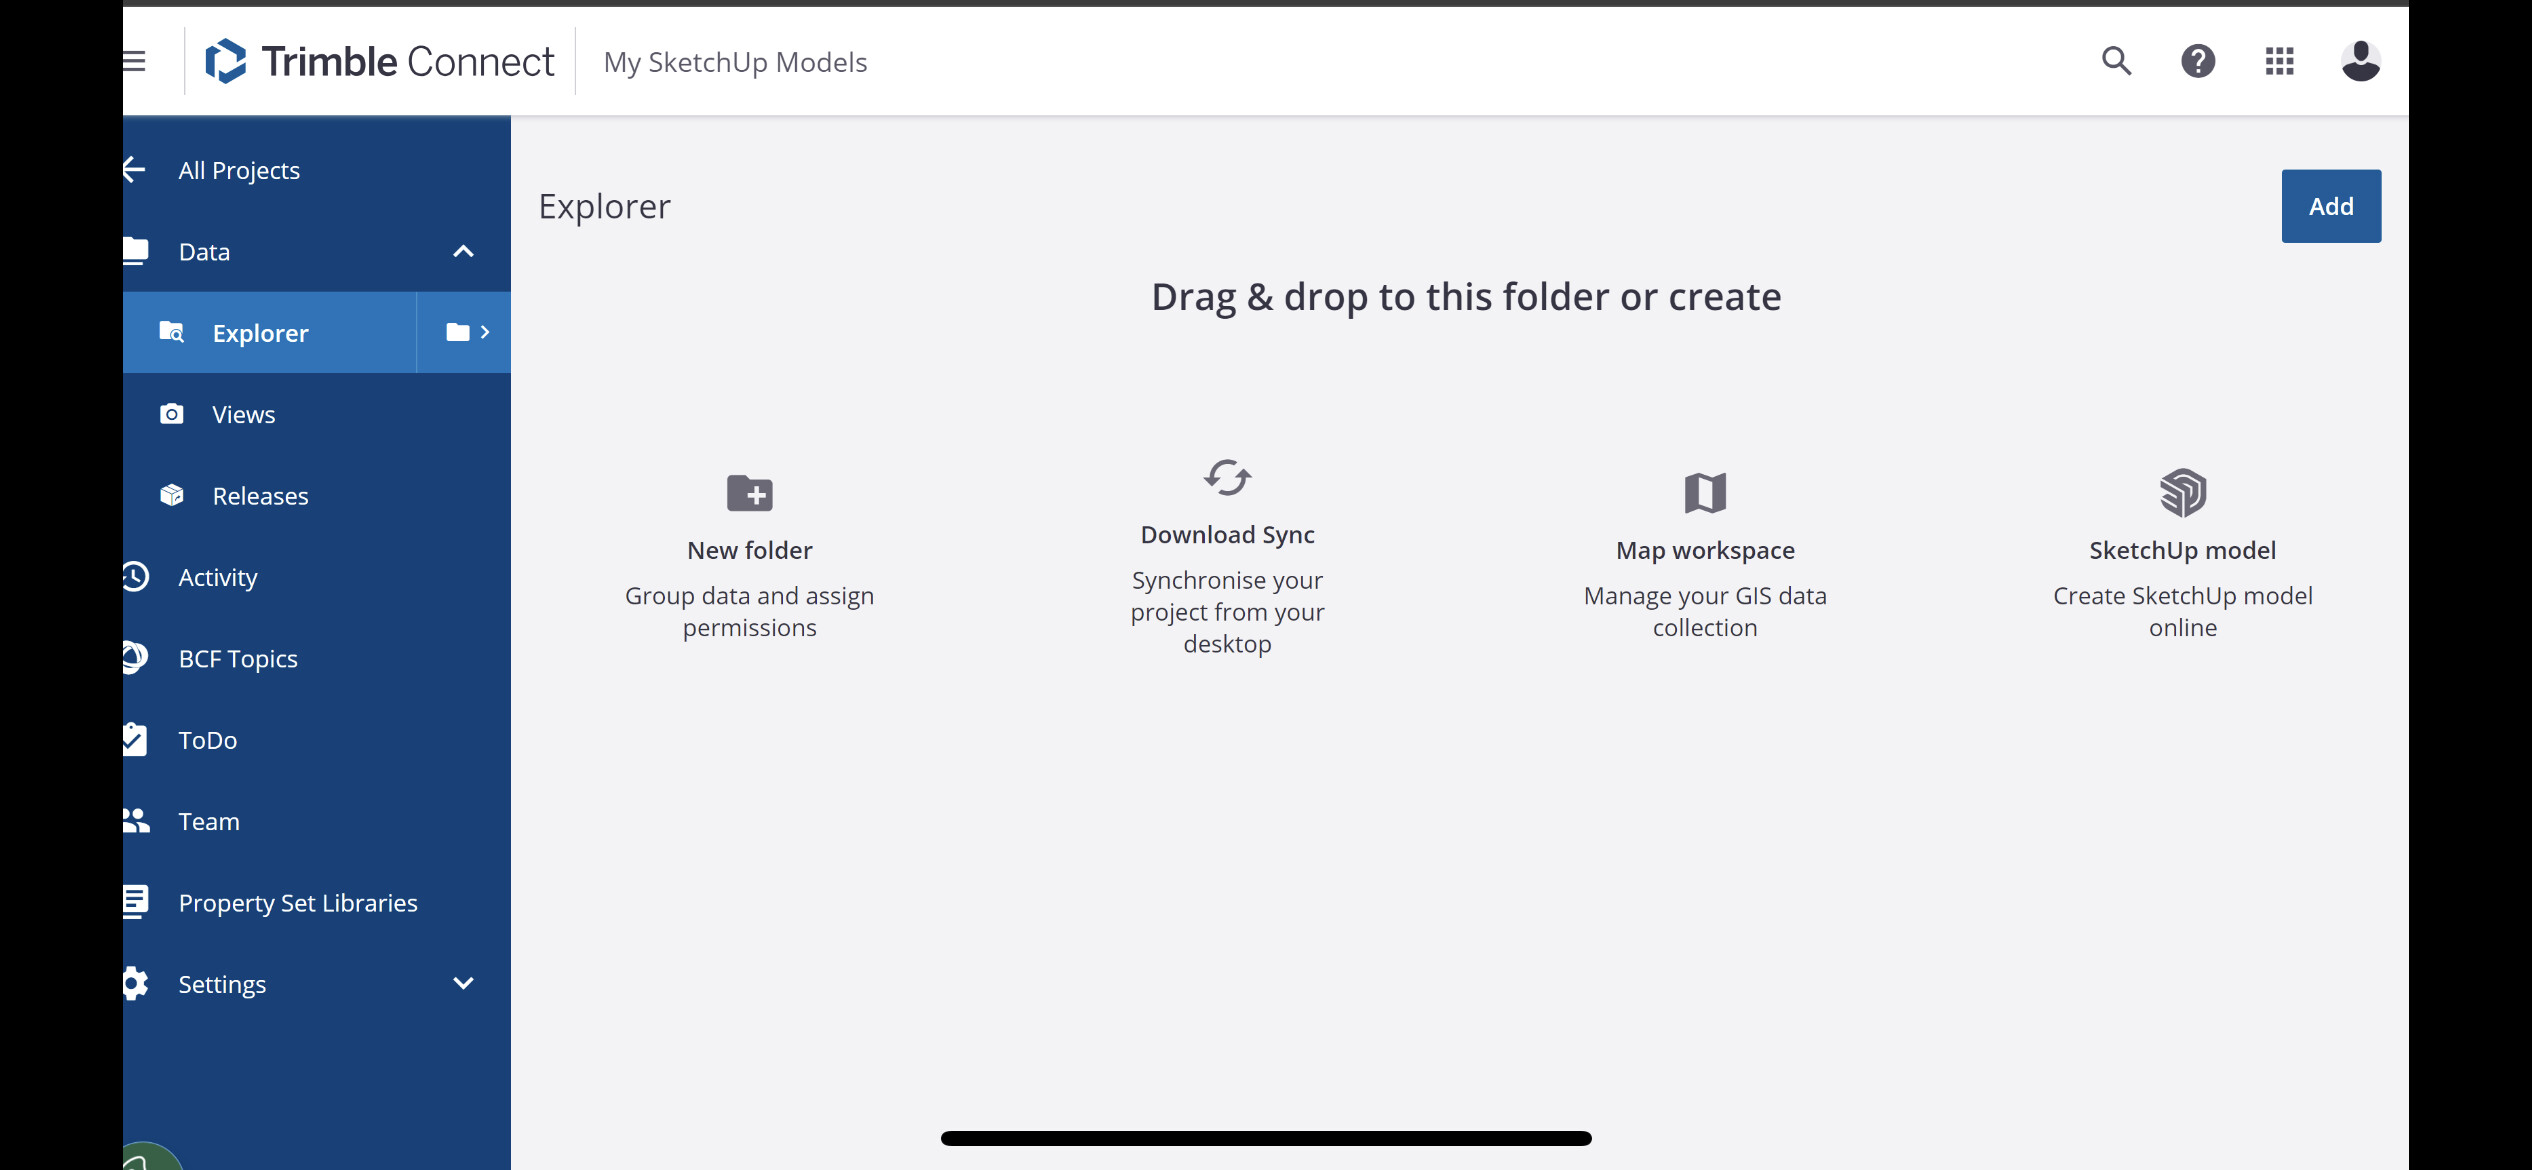
Task: Click the back arrow beside All Projects
Action: pyautogui.click(x=134, y=170)
